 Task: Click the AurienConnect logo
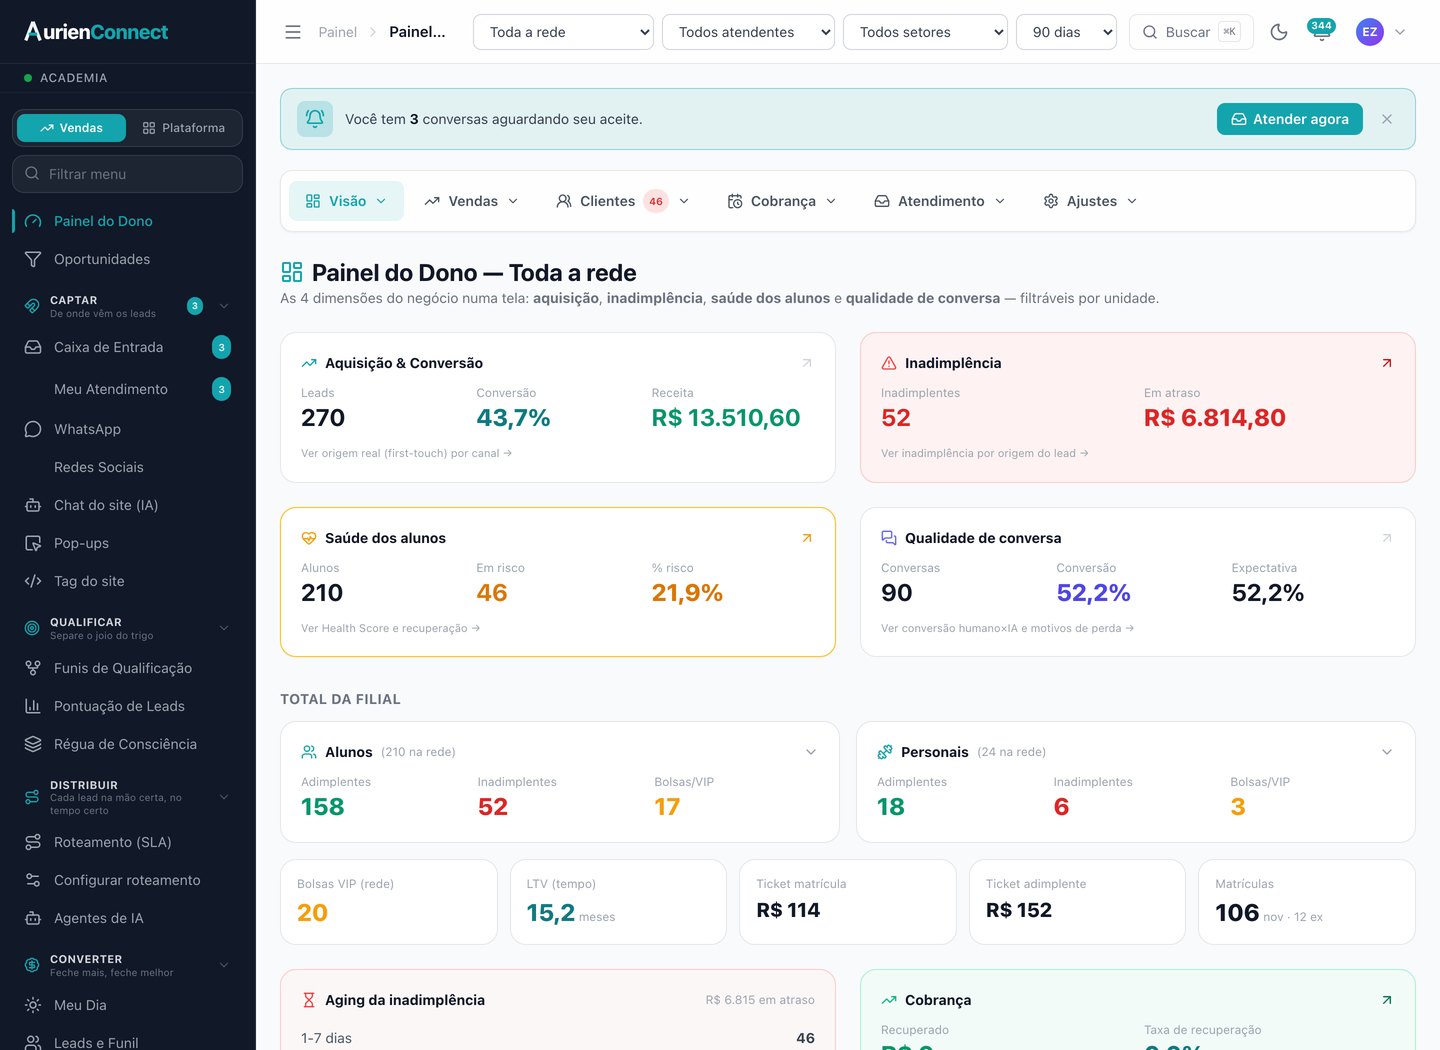[96, 32]
